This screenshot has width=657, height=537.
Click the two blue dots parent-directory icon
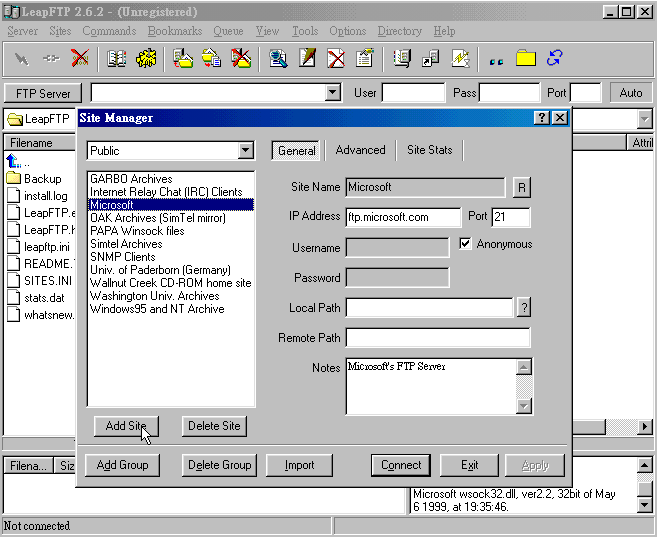[497, 62]
